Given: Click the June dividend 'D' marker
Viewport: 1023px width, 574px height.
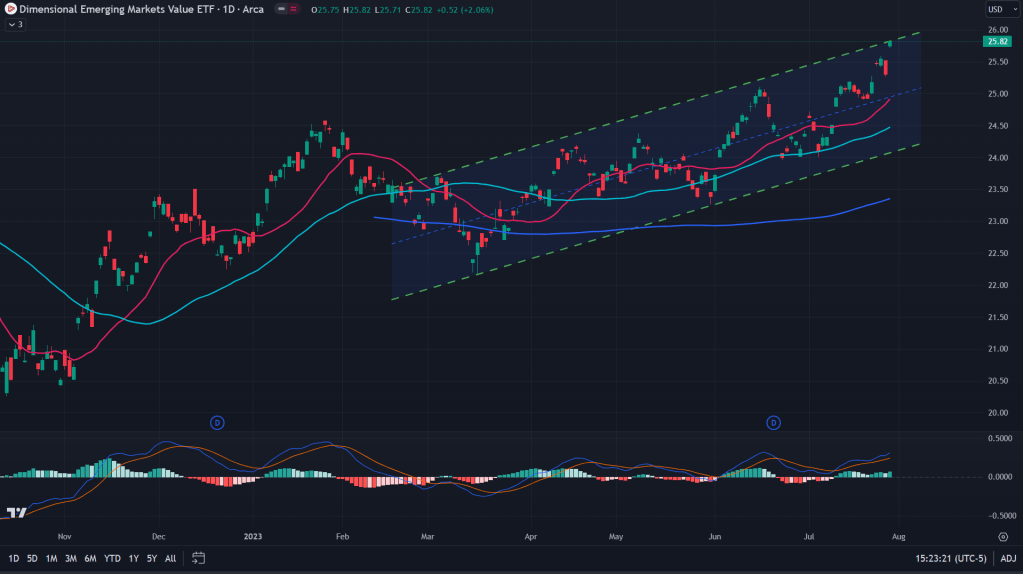Looking at the screenshot, I should coord(773,423).
